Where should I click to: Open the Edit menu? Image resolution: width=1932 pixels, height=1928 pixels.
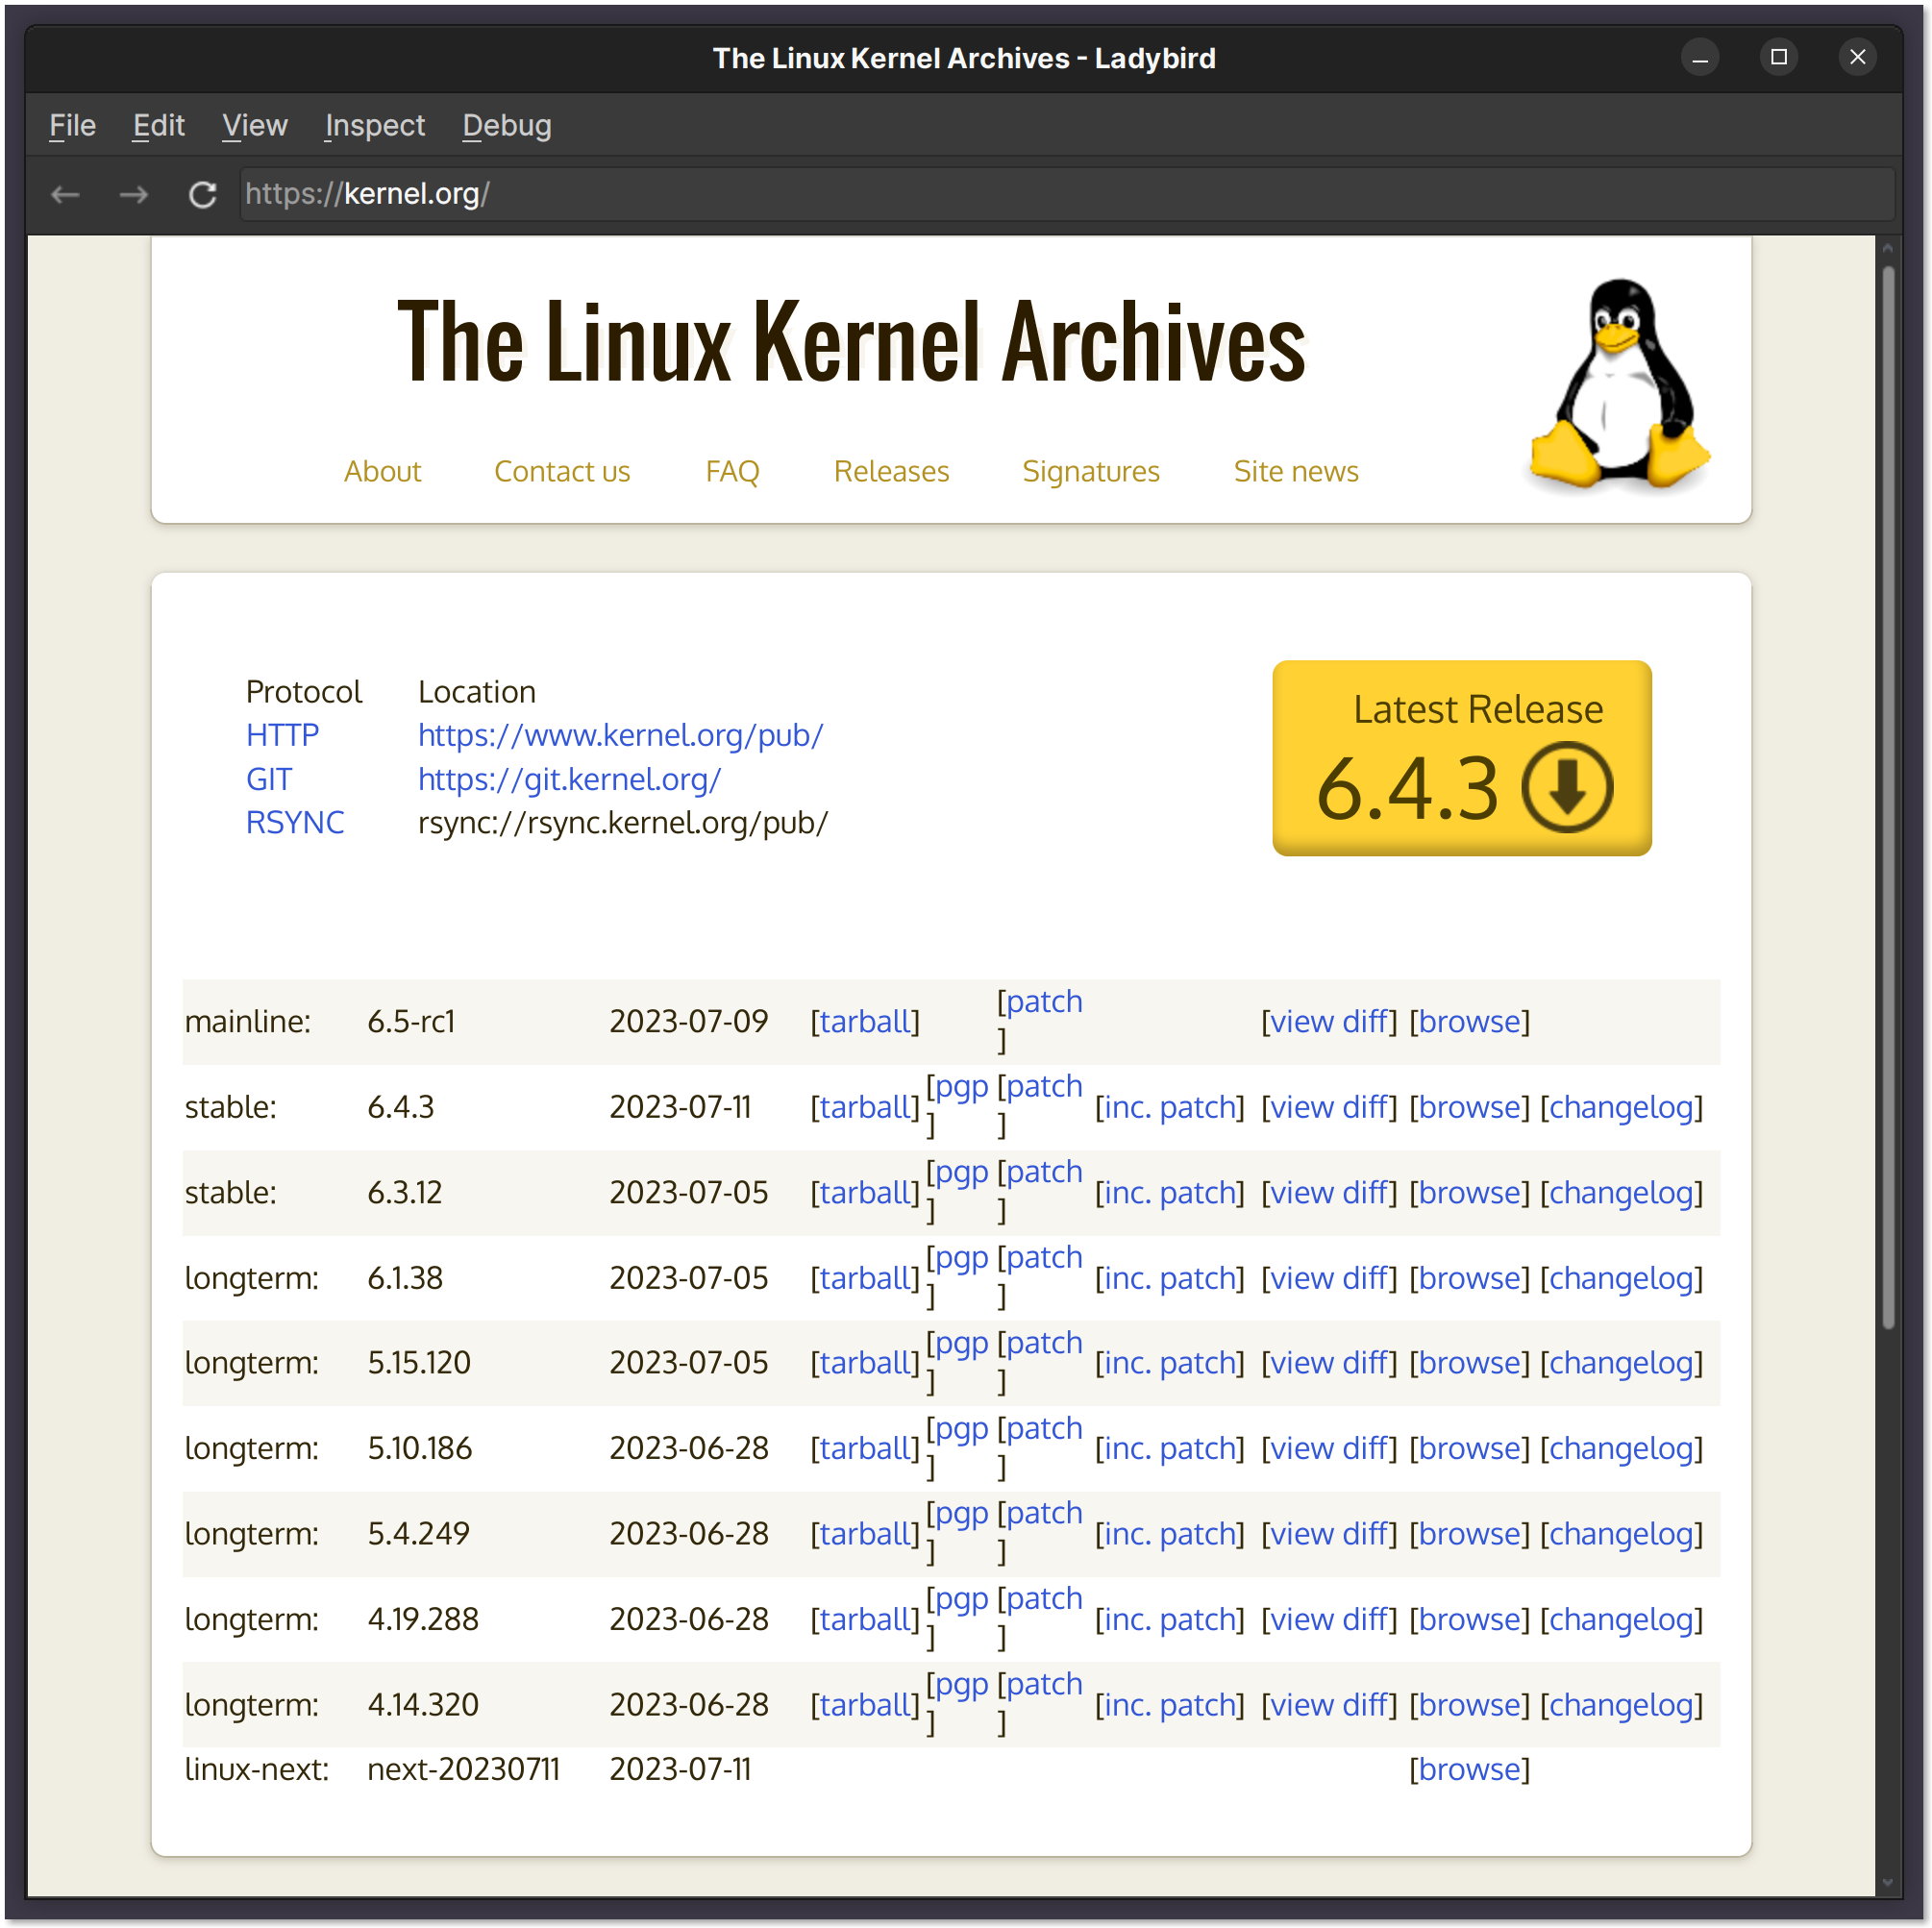157,125
